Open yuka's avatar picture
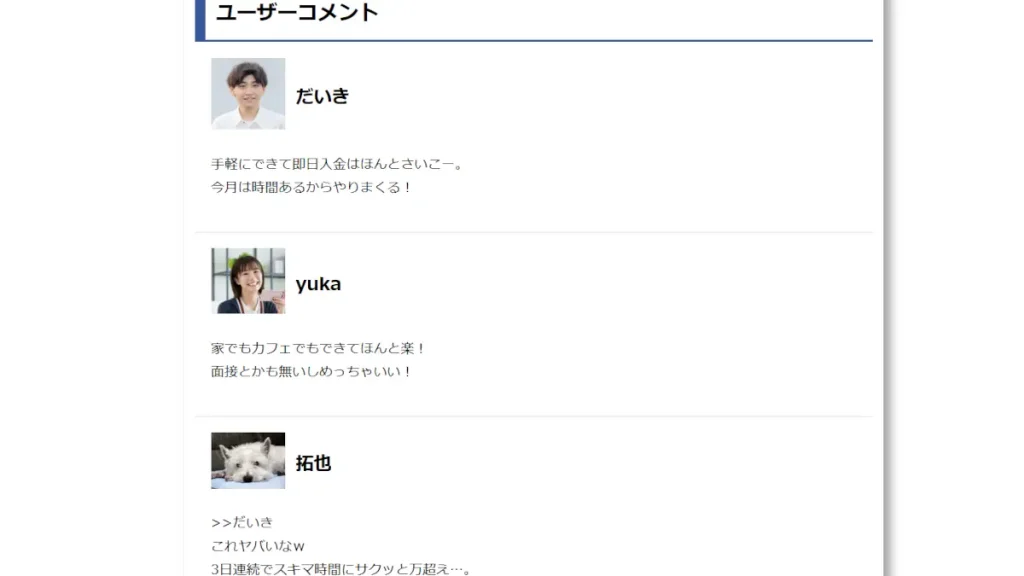1024x576 pixels. [x=248, y=281]
